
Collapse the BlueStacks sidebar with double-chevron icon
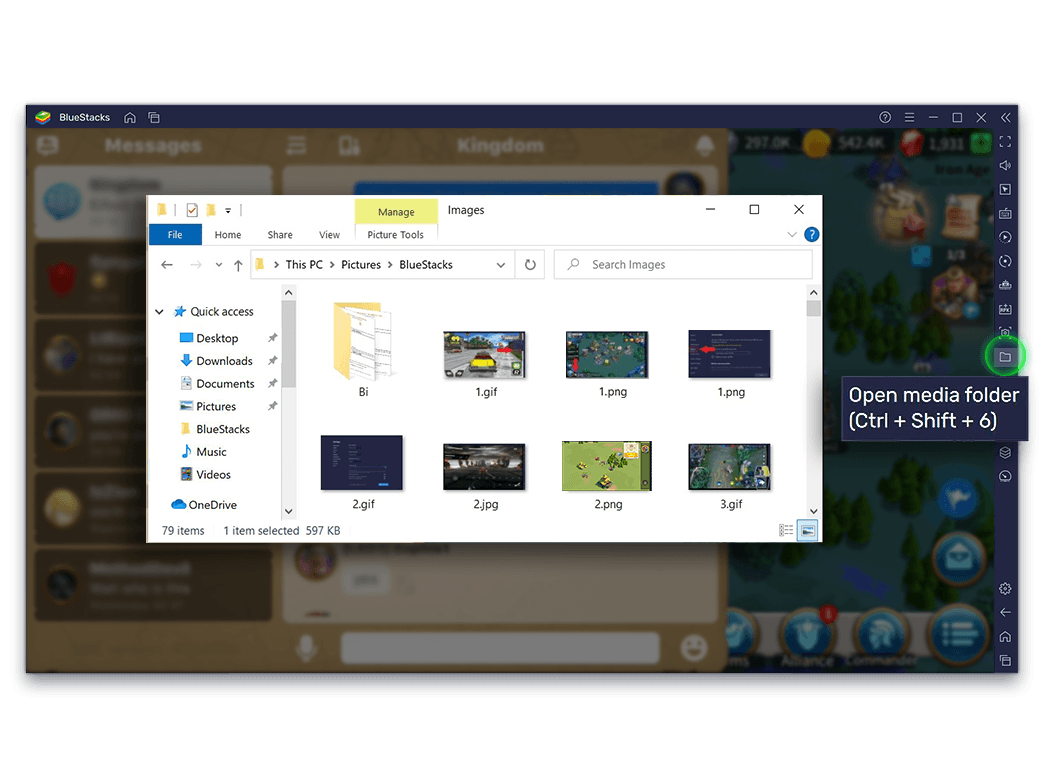(1005, 117)
